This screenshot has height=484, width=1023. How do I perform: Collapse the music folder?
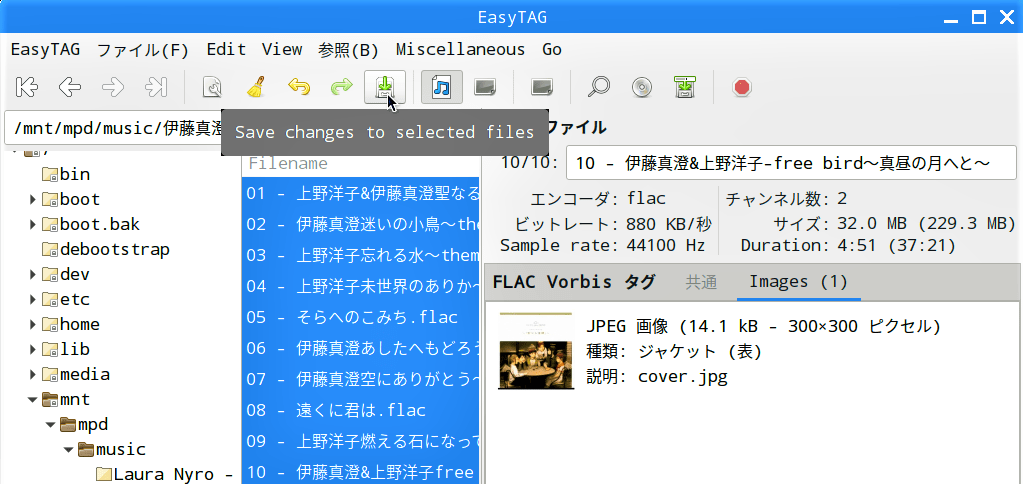click(69, 449)
